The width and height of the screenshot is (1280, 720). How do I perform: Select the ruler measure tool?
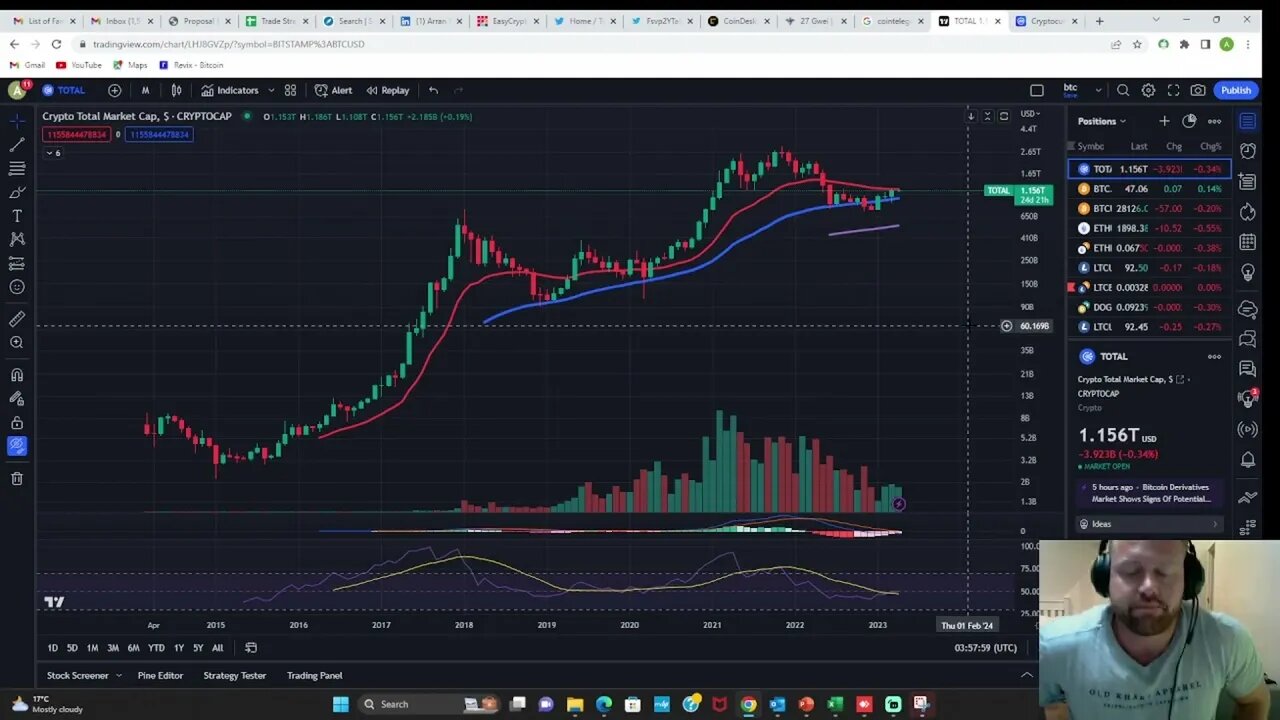click(17, 319)
